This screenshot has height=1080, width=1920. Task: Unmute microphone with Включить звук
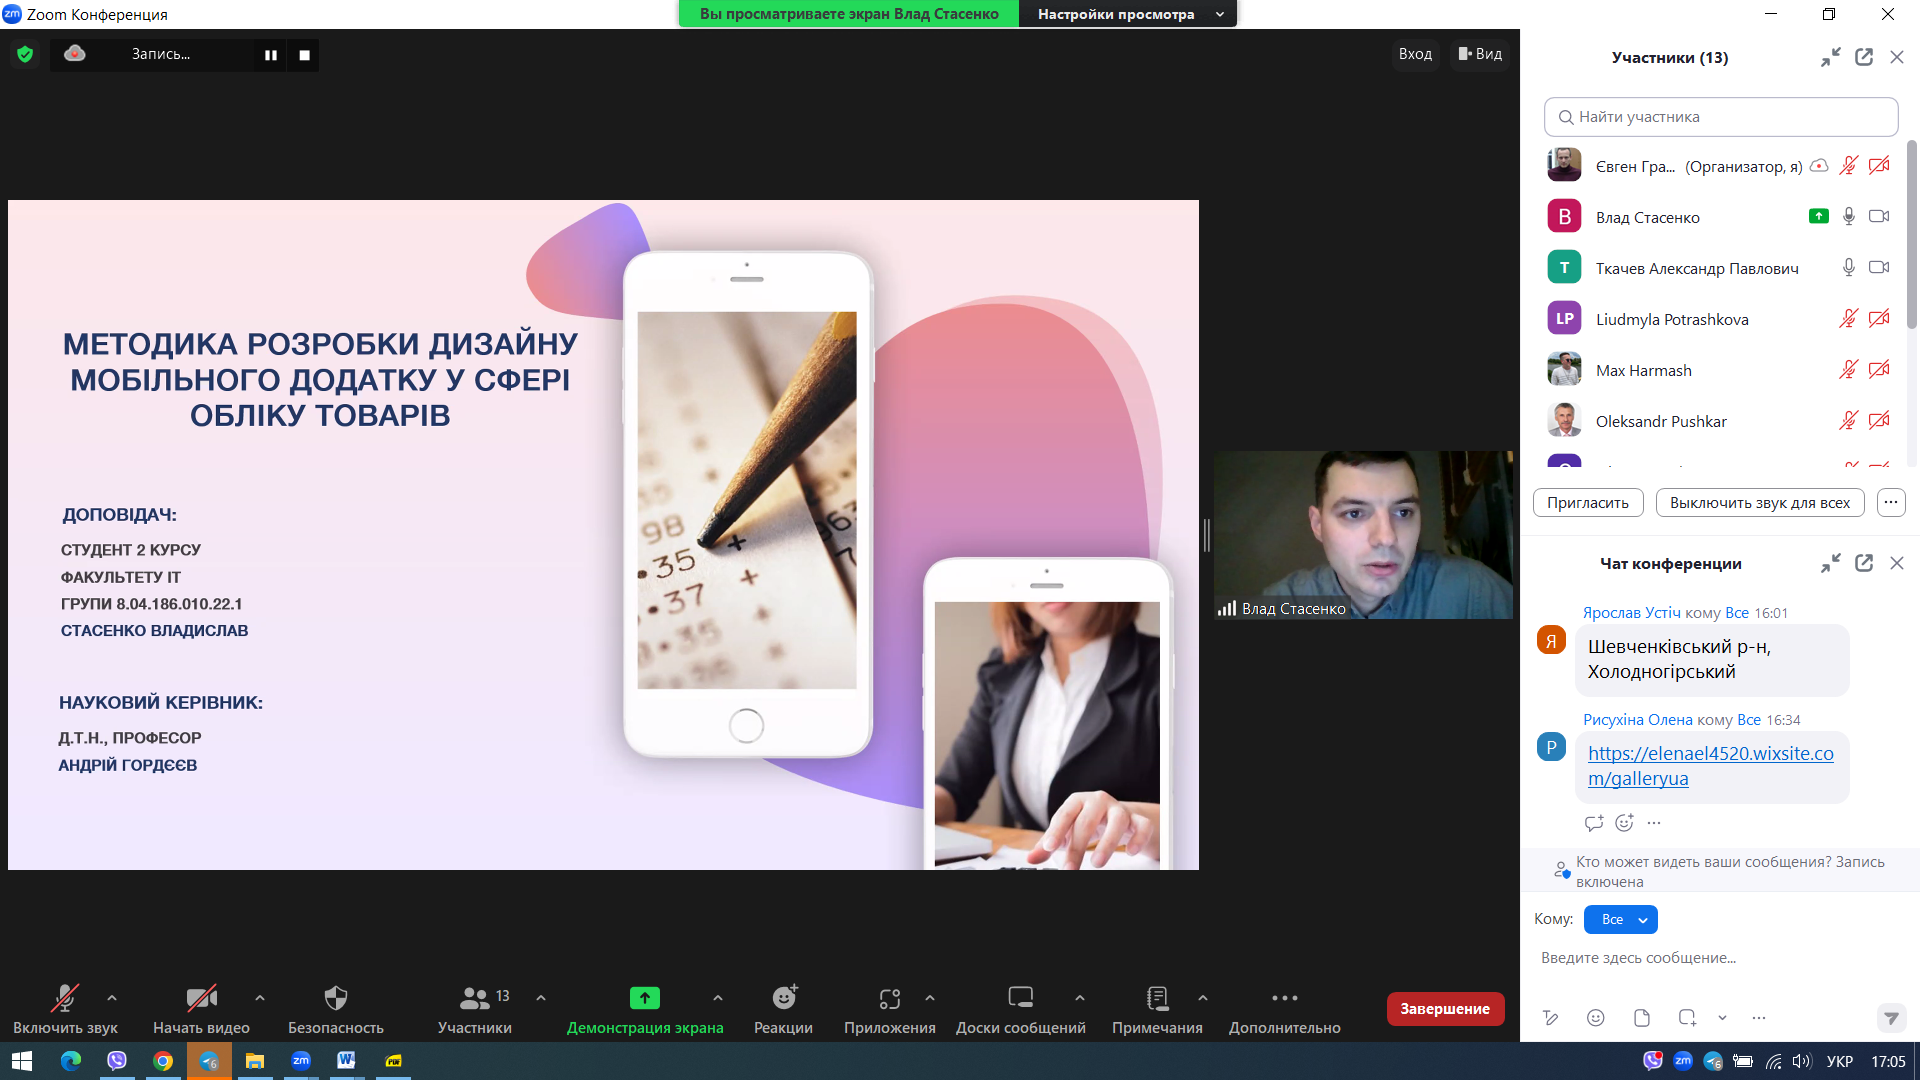pos(65,997)
